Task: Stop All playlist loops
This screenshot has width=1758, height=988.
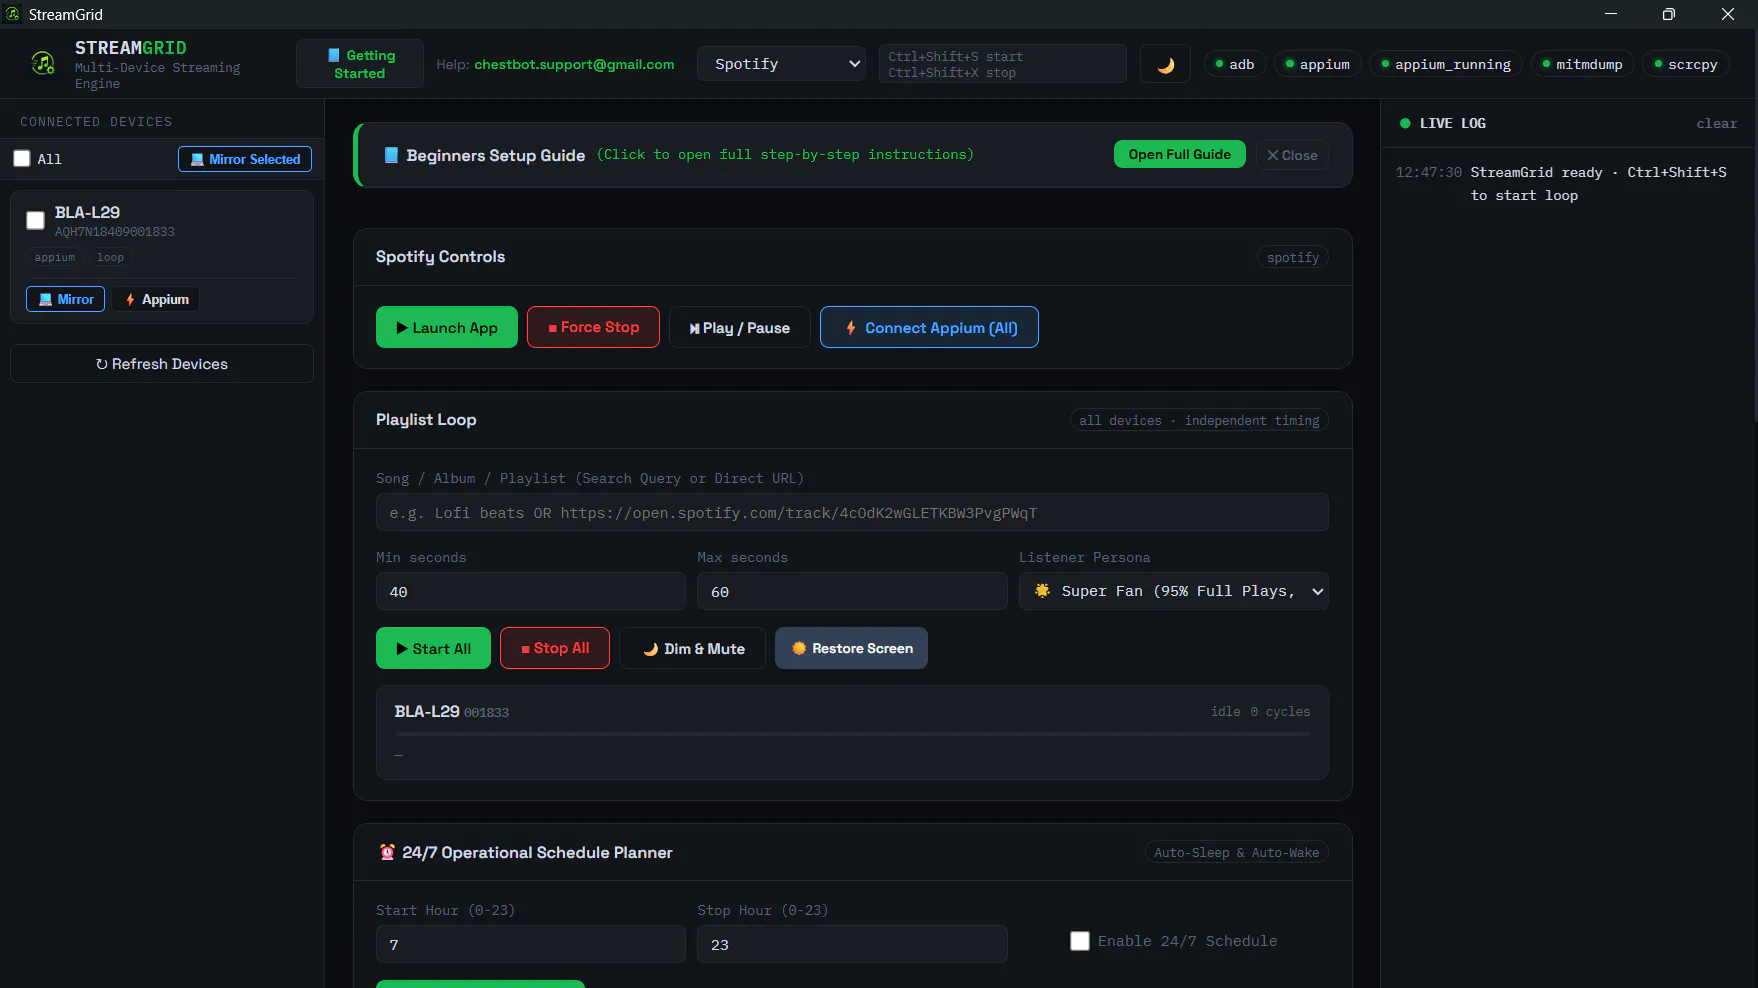Action: click(555, 648)
